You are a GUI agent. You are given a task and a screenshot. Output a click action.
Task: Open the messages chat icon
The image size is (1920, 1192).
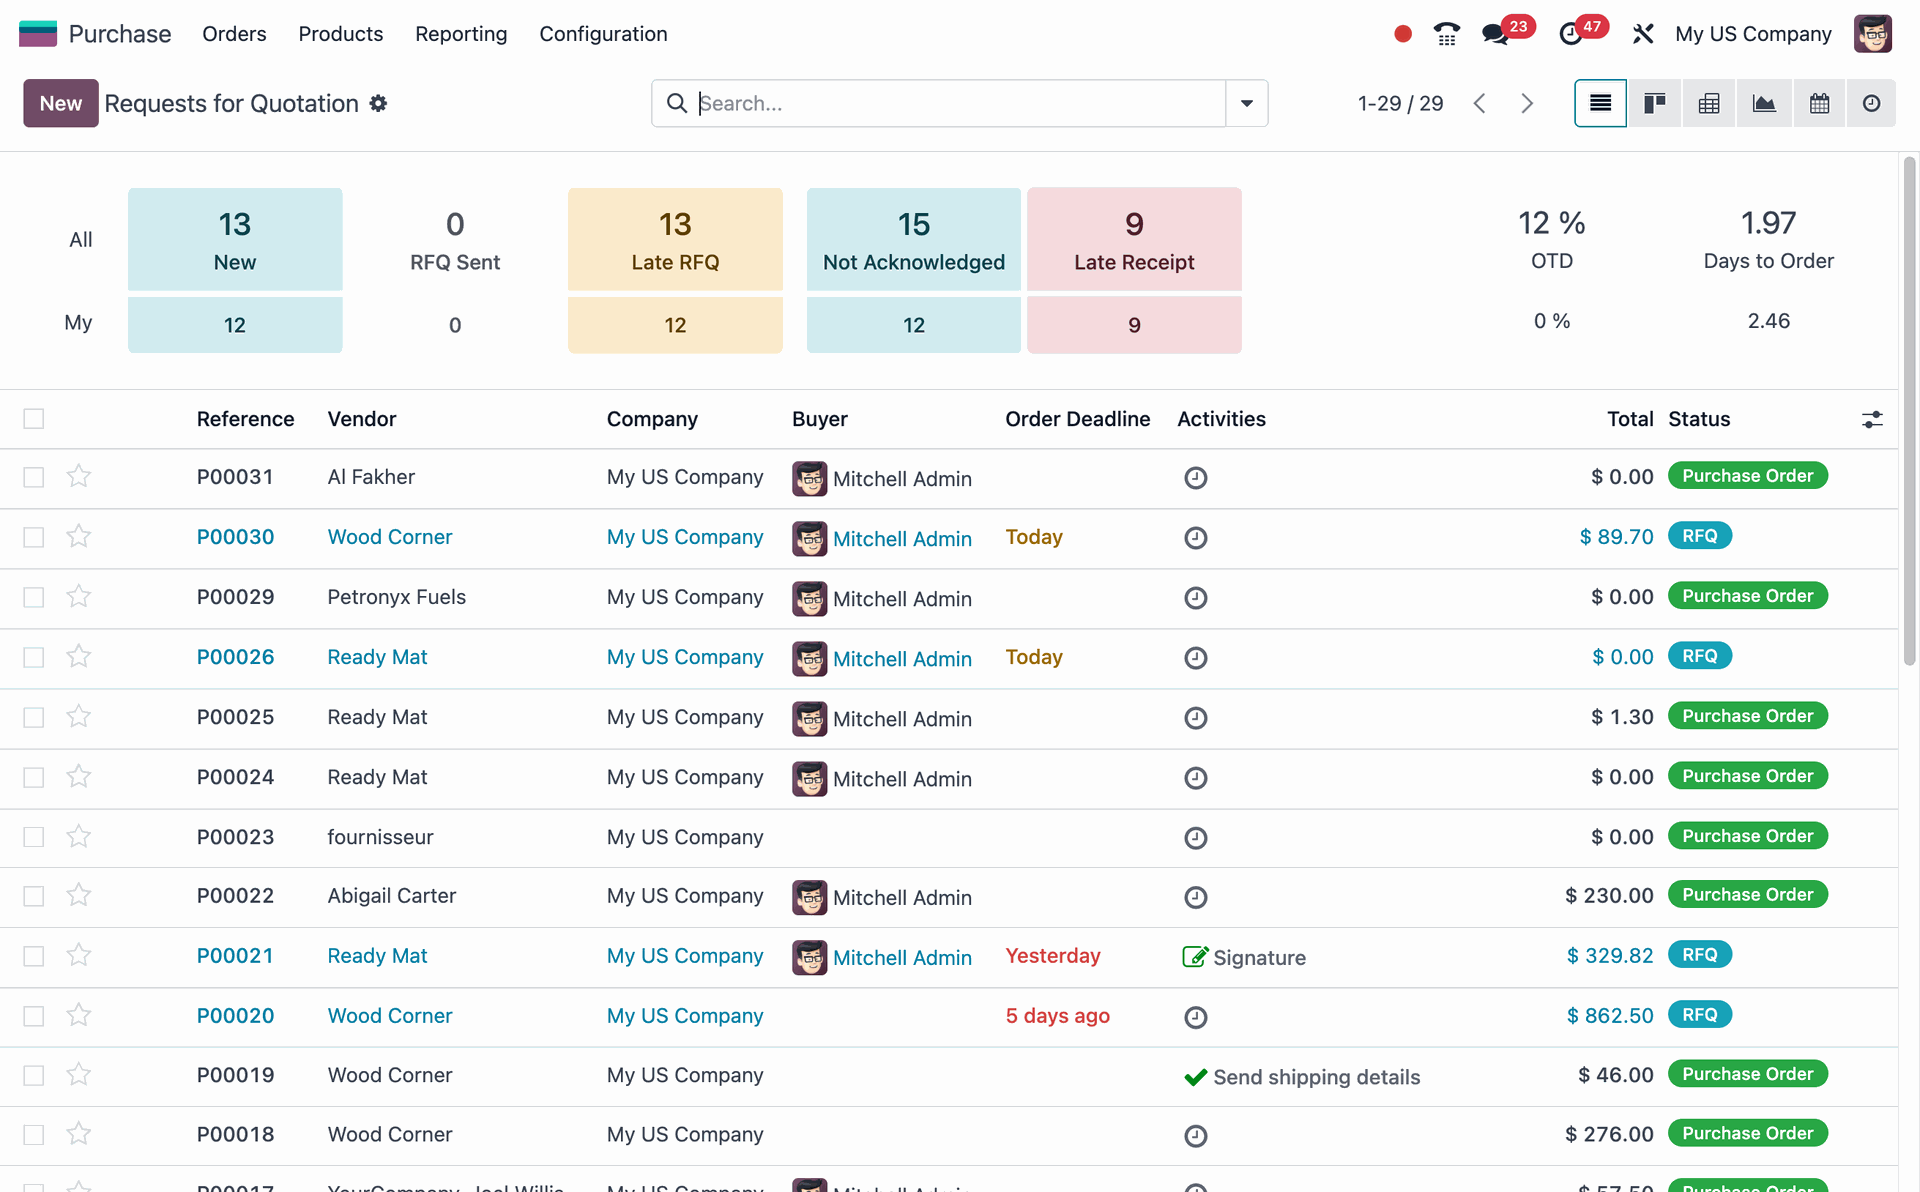pyautogui.click(x=1496, y=34)
